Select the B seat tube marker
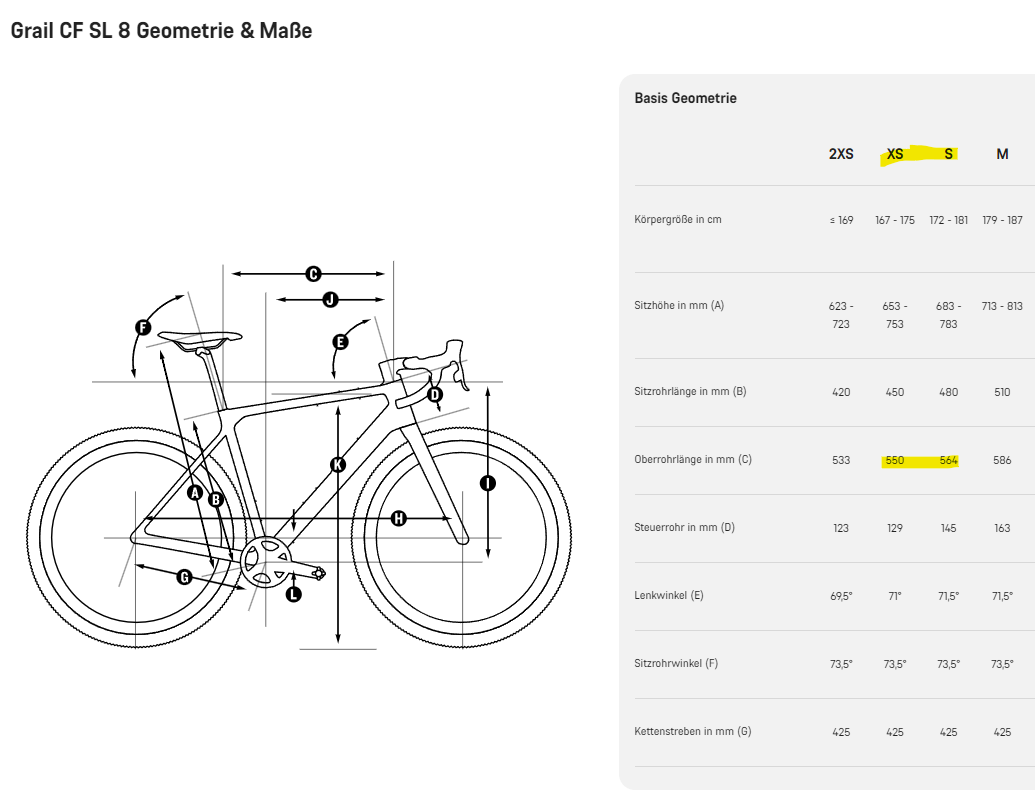 coord(215,498)
